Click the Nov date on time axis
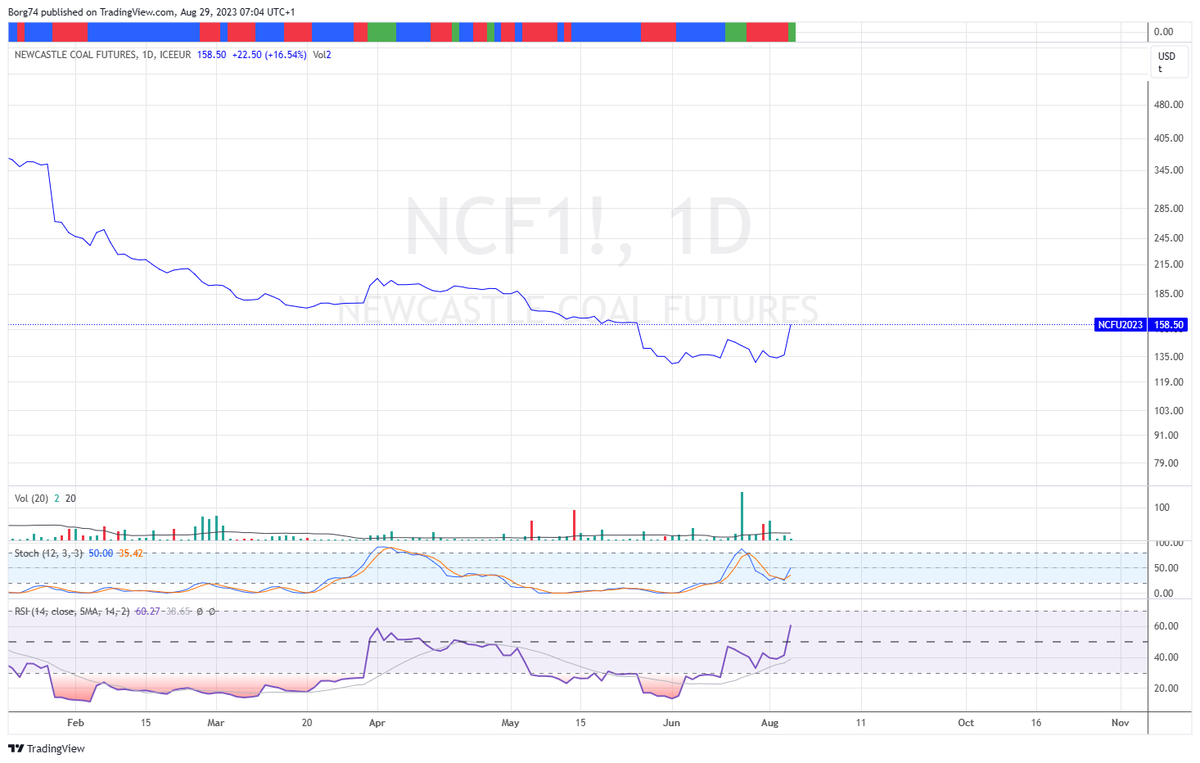Image resolution: width=1200 pixels, height=763 pixels. coord(1120,721)
